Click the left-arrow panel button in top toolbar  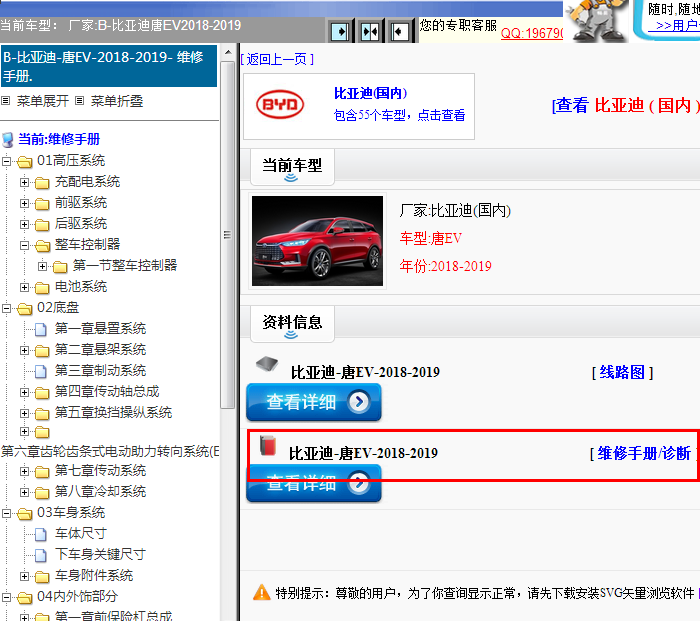tap(400, 32)
